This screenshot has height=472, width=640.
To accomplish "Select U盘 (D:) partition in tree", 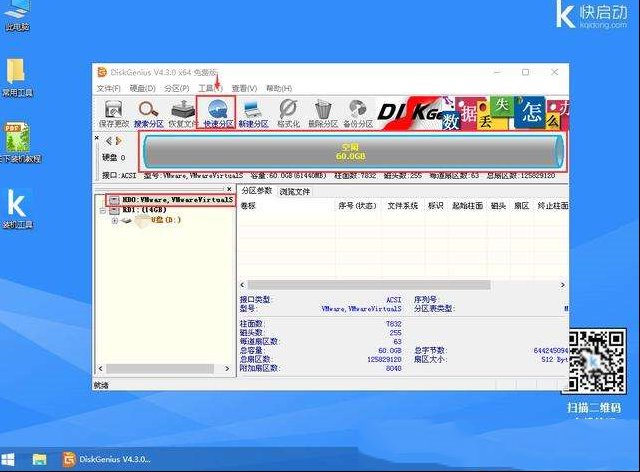I will click(166, 220).
